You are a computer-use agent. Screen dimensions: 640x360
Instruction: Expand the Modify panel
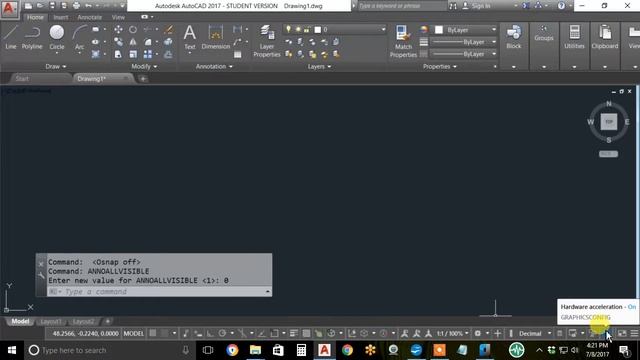tap(144, 67)
